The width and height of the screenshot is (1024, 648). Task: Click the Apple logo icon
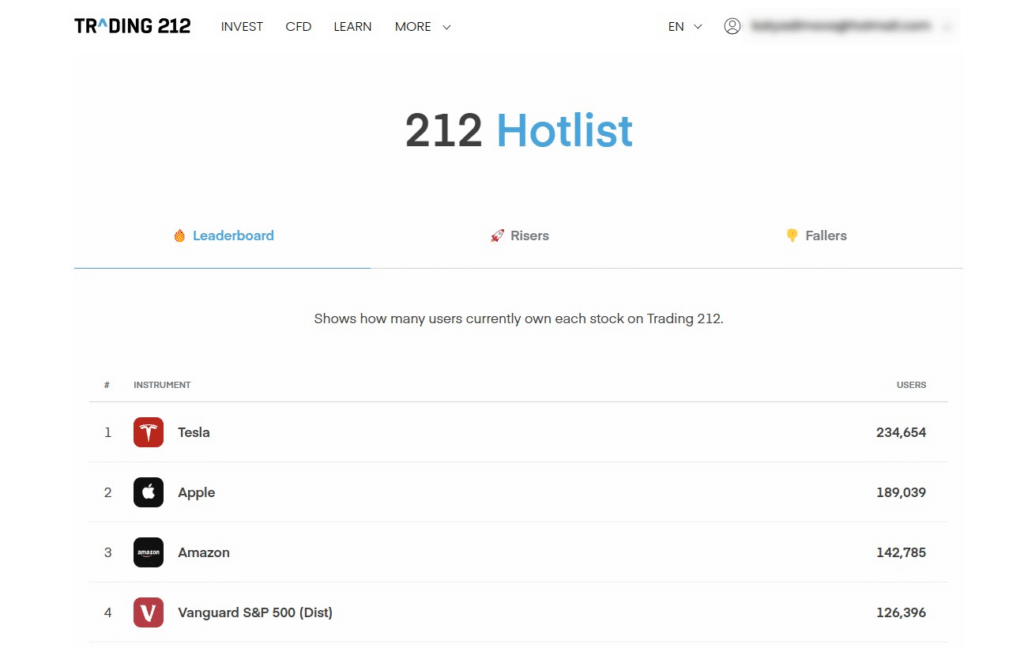pos(148,493)
